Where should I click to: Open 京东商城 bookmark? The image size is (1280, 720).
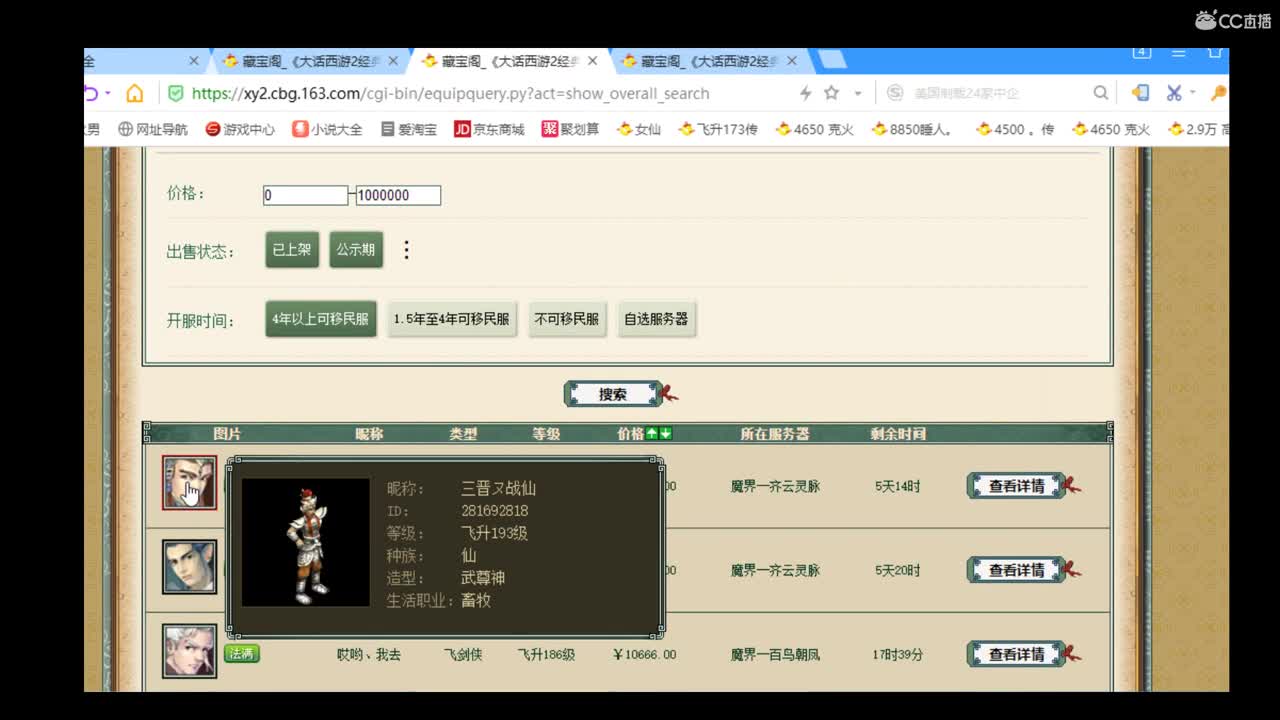click(x=489, y=129)
